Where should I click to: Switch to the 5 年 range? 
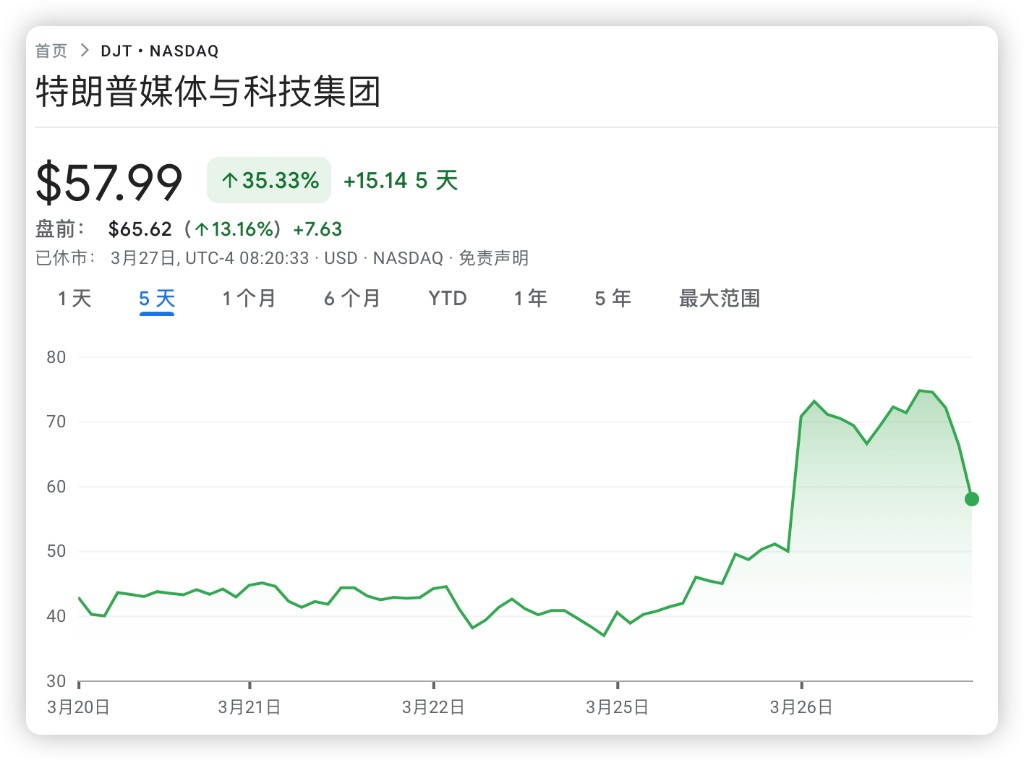(x=613, y=298)
